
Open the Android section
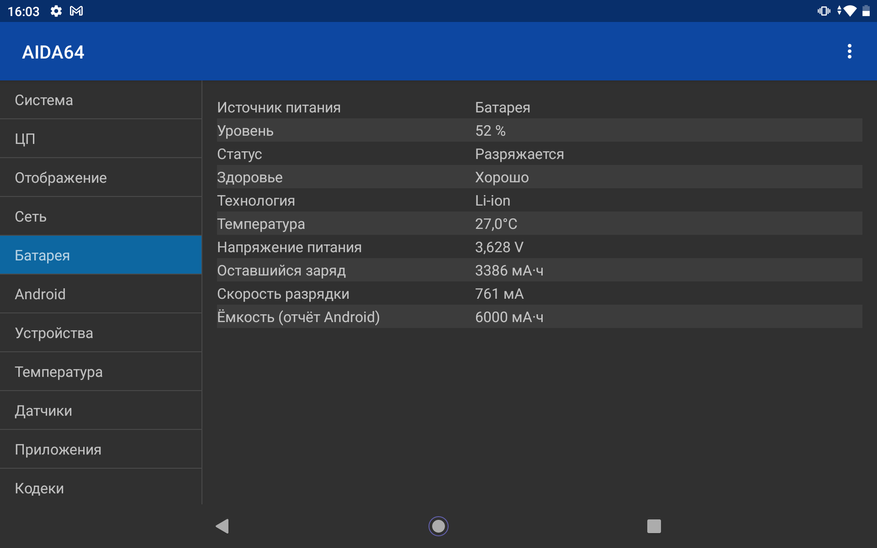pyautogui.click(x=101, y=294)
